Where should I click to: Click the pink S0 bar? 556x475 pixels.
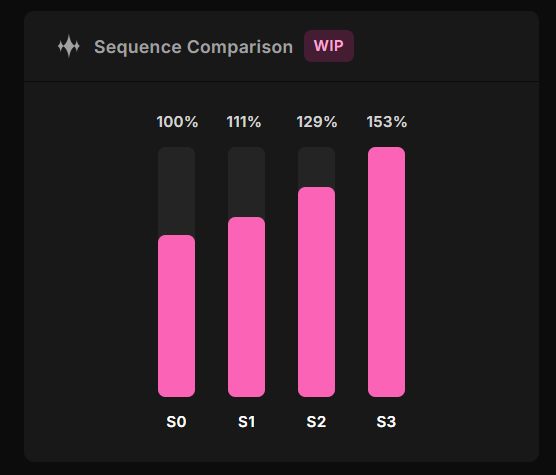pyautogui.click(x=176, y=316)
